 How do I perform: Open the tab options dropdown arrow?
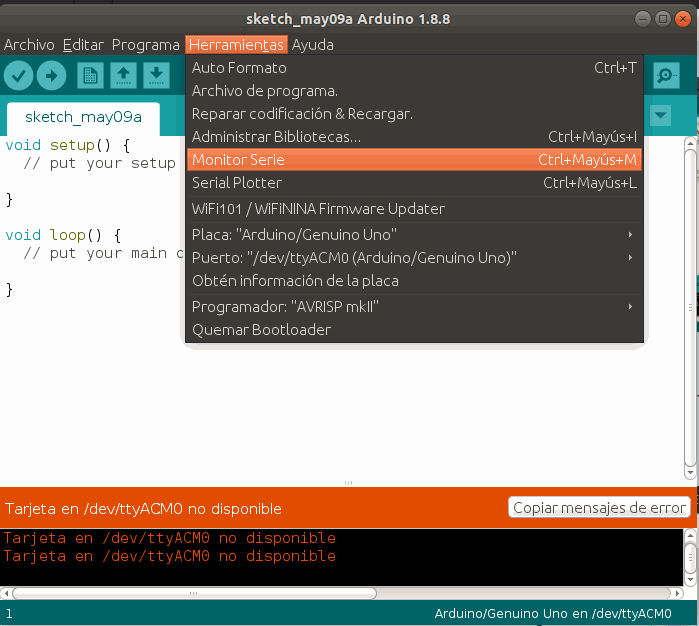[x=660, y=115]
